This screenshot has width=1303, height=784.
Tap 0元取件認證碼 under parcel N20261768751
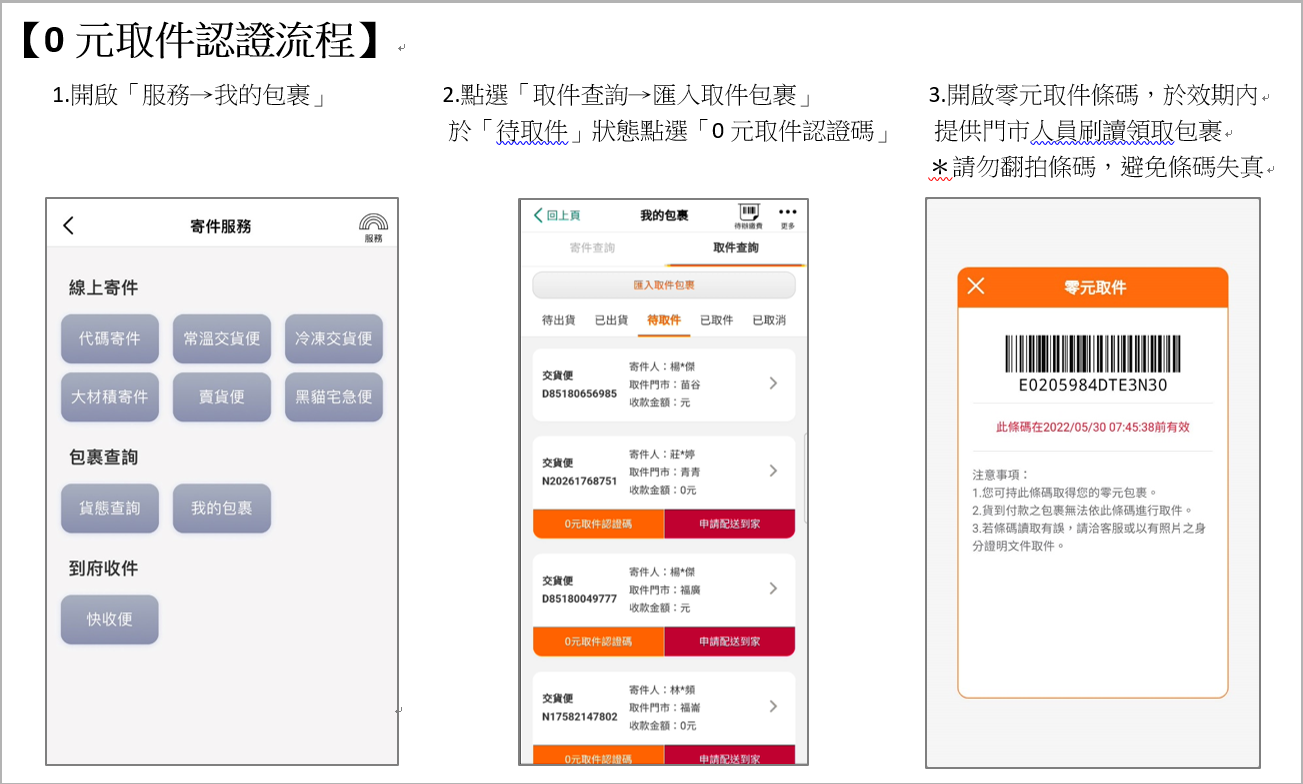click(598, 524)
